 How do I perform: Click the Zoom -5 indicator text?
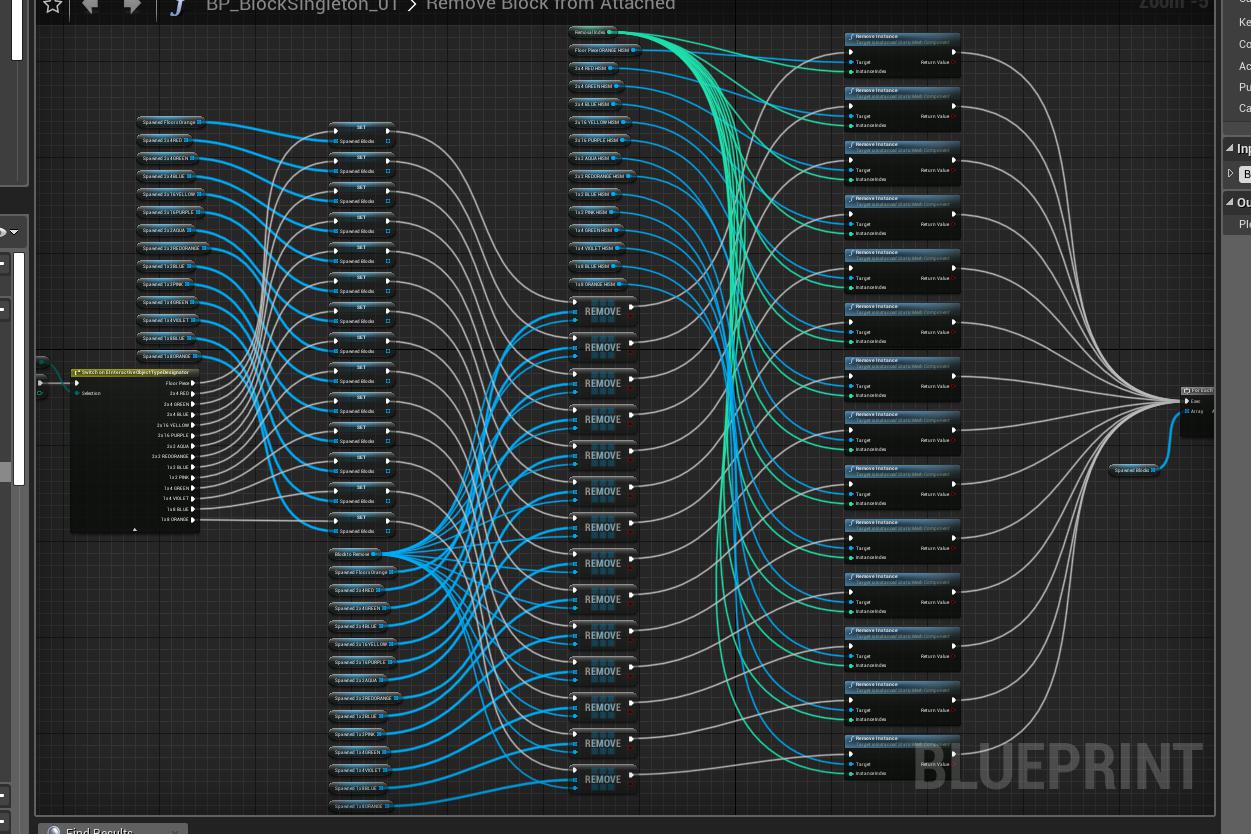pyautogui.click(x=1172, y=4)
